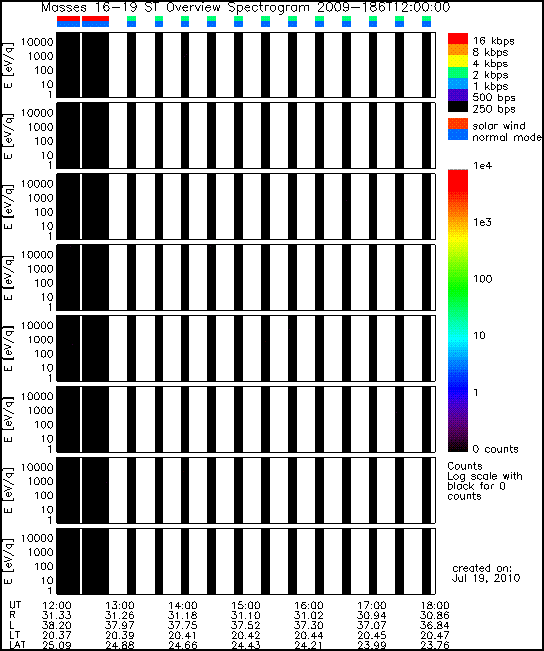
Task: Click the created on Jul 19, 2010 text
Action: coord(486,573)
